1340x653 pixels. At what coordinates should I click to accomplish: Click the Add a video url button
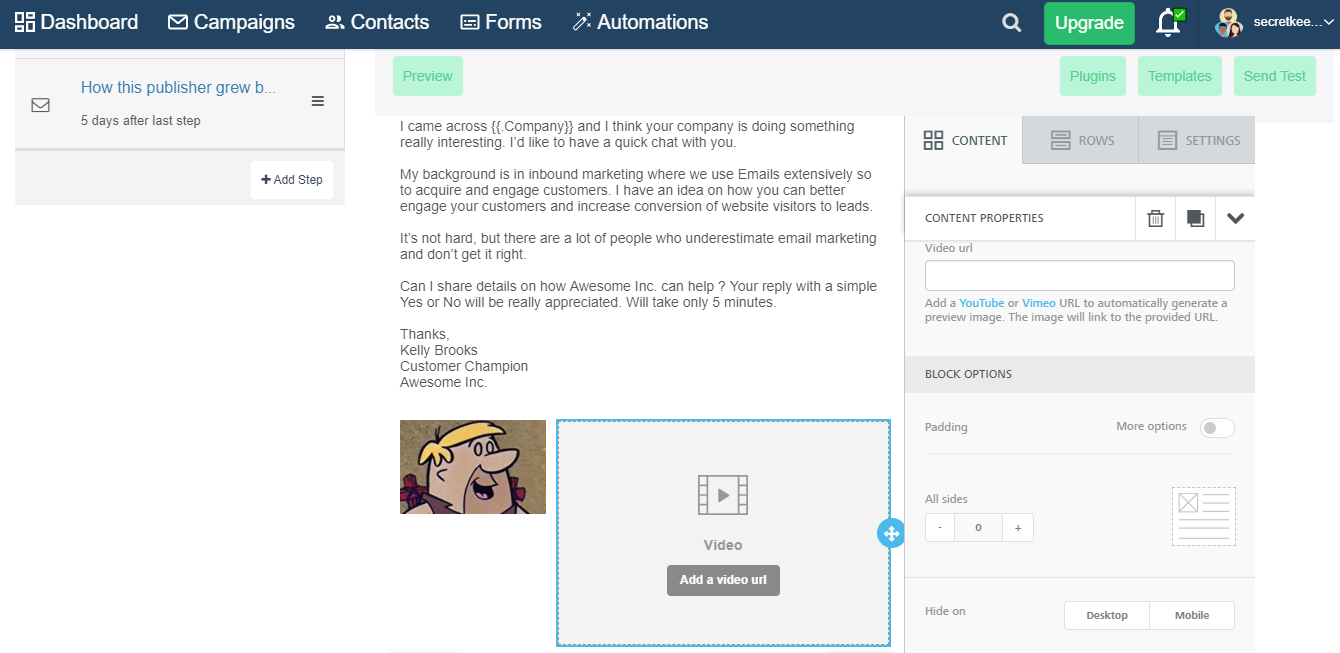pyautogui.click(x=723, y=580)
